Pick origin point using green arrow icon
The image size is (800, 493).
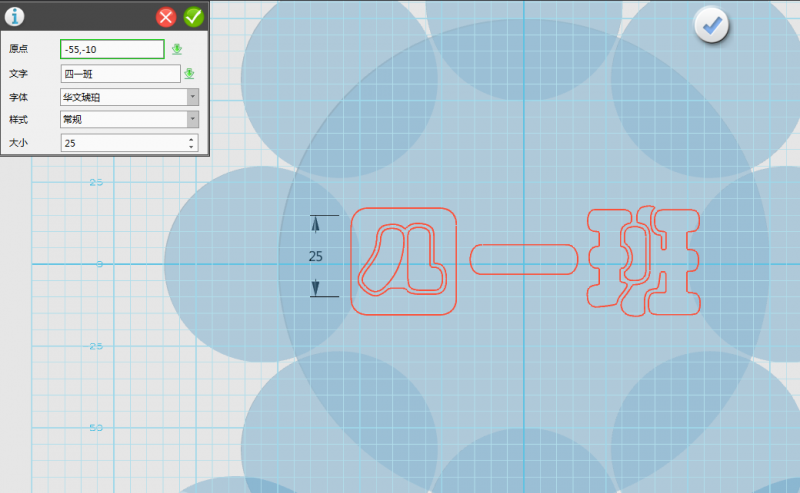point(177,49)
